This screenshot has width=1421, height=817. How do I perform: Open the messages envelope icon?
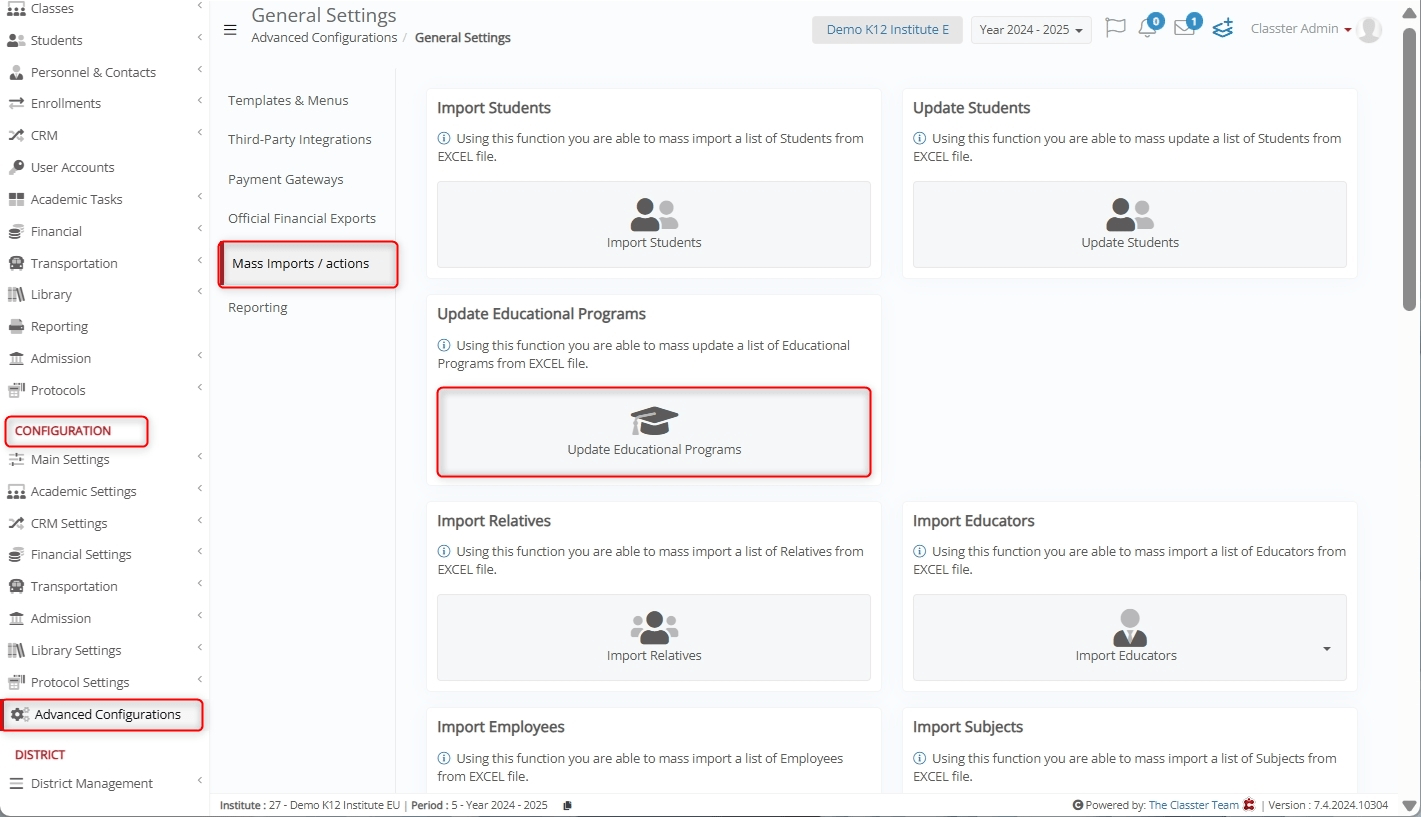(x=1184, y=28)
